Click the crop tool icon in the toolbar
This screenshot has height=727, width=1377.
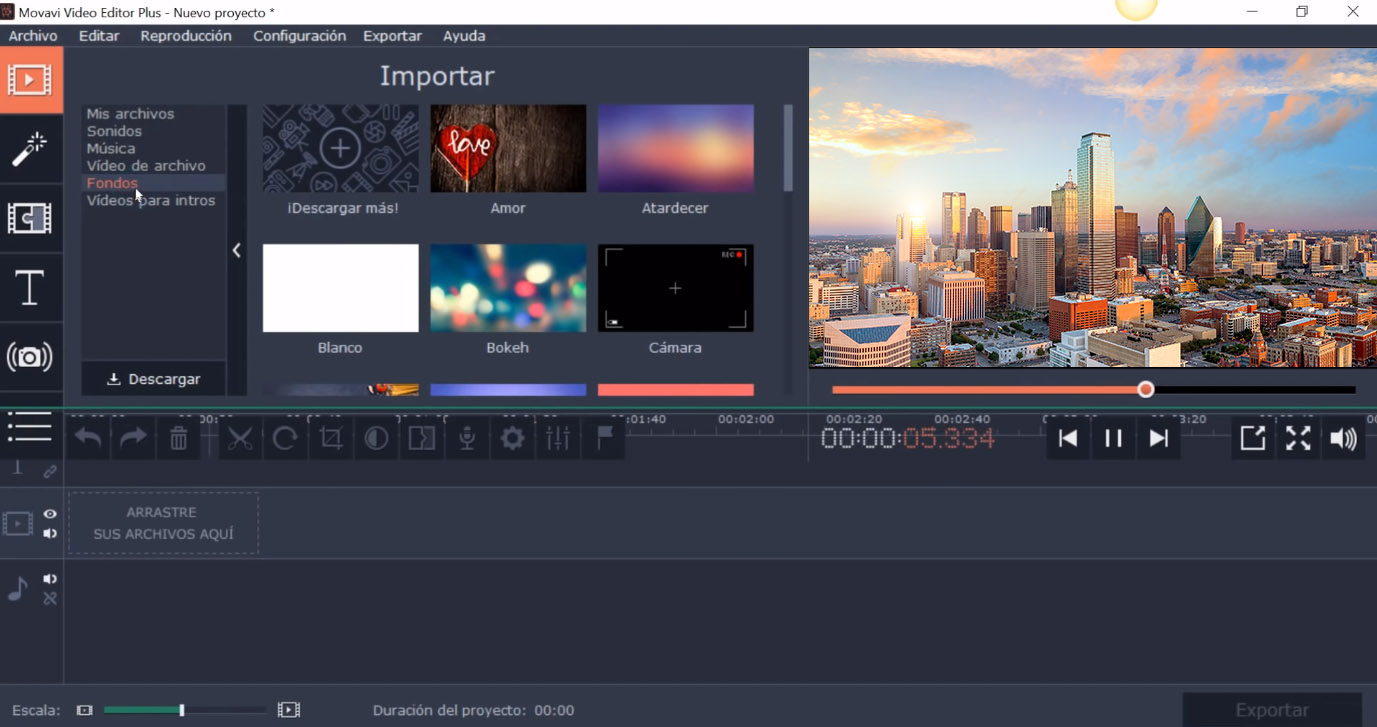pos(331,438)
